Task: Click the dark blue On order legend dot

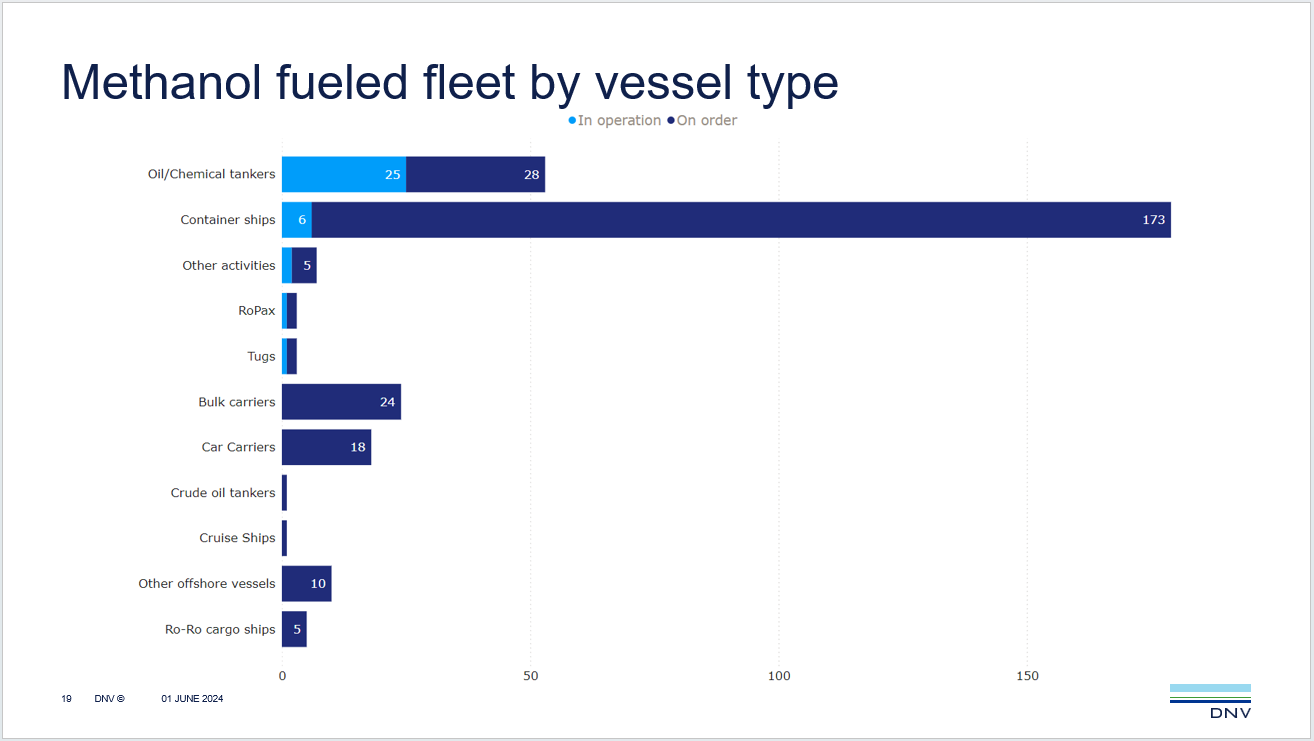Action: [670, 121]
